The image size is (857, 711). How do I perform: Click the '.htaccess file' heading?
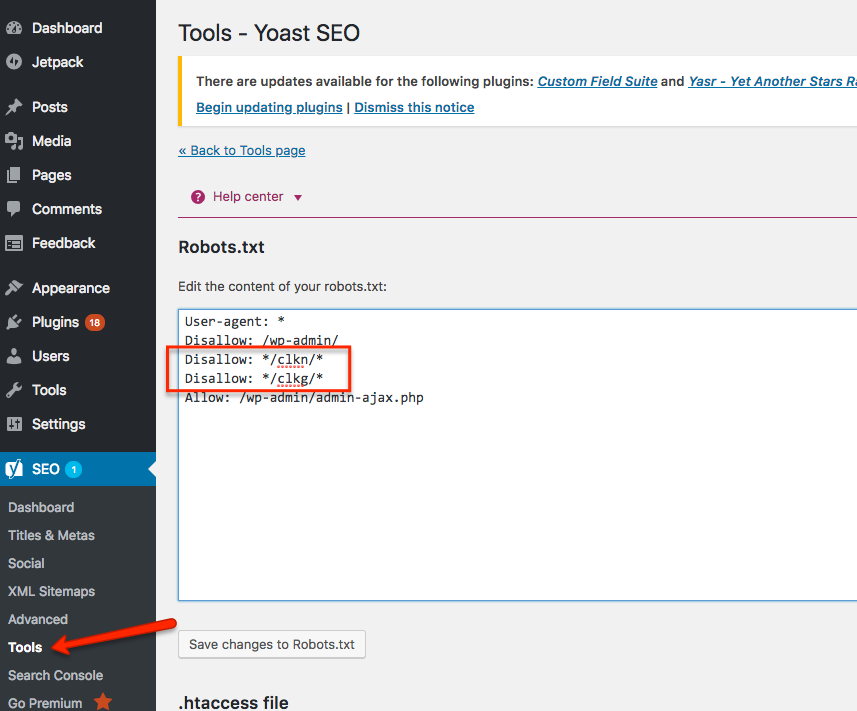tap(233, 702)
